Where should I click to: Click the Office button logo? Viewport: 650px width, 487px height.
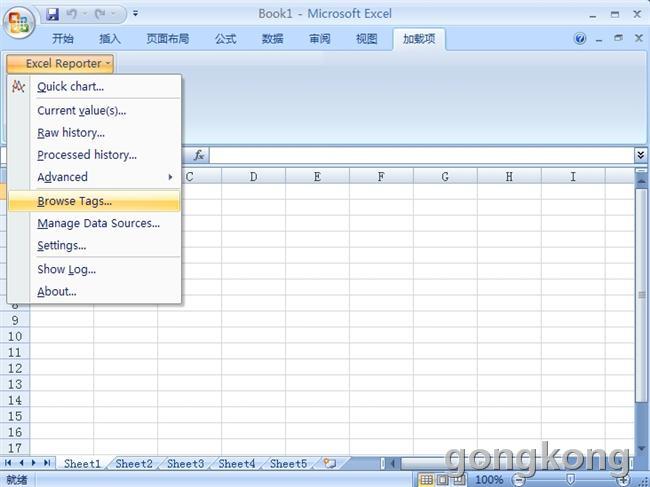[19, 23]
